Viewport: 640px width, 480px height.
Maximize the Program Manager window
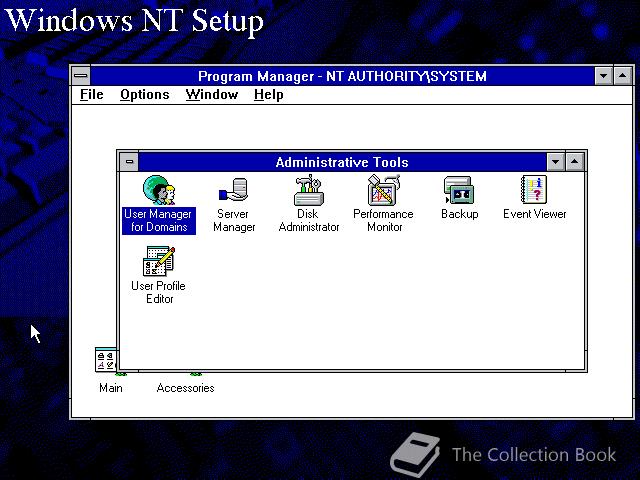pos(622,76)
